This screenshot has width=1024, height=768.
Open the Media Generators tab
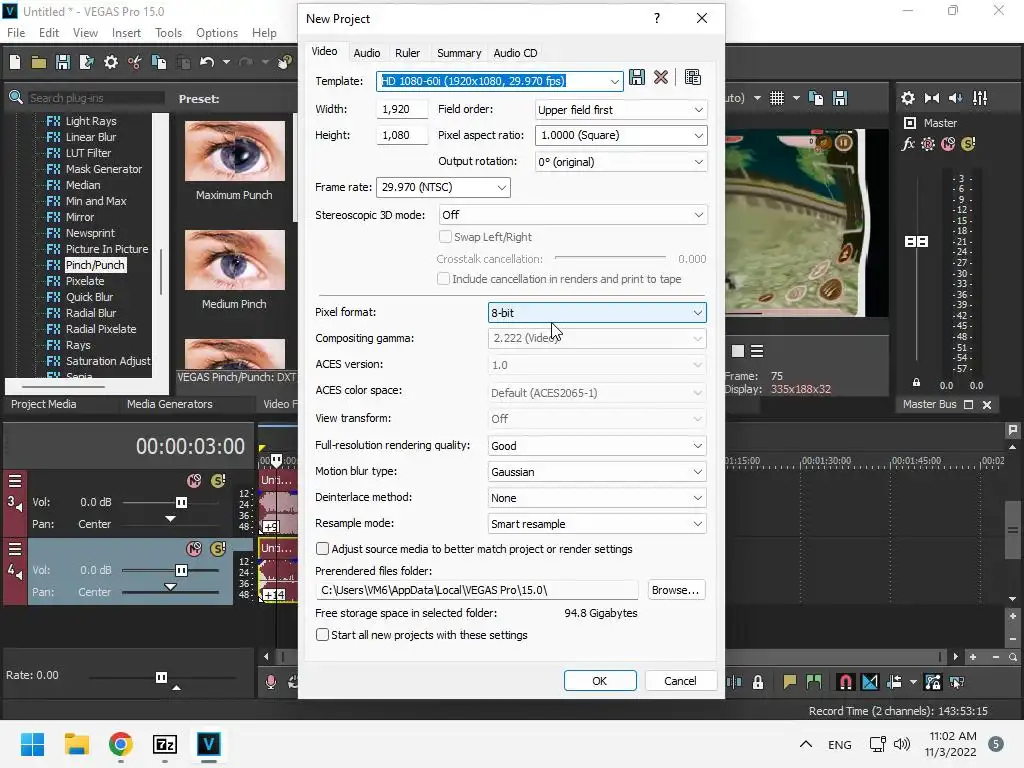click(x=170, y=404)
